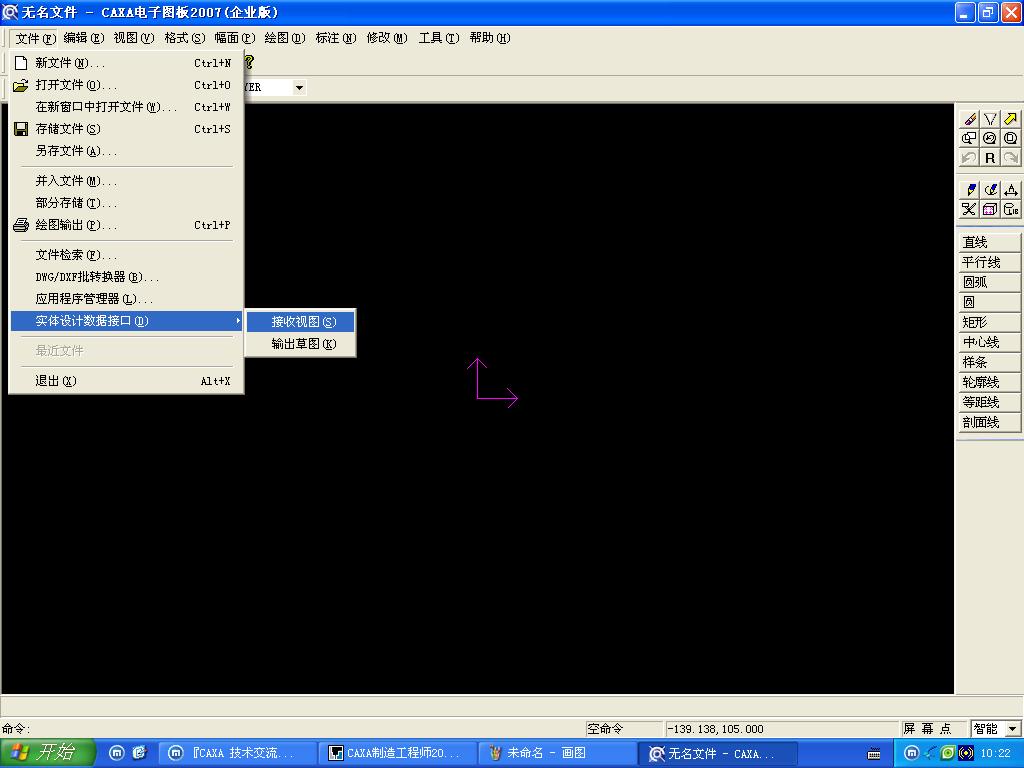
Task: Click the eraser delete tool icon
Action: (x=970, y=119)
